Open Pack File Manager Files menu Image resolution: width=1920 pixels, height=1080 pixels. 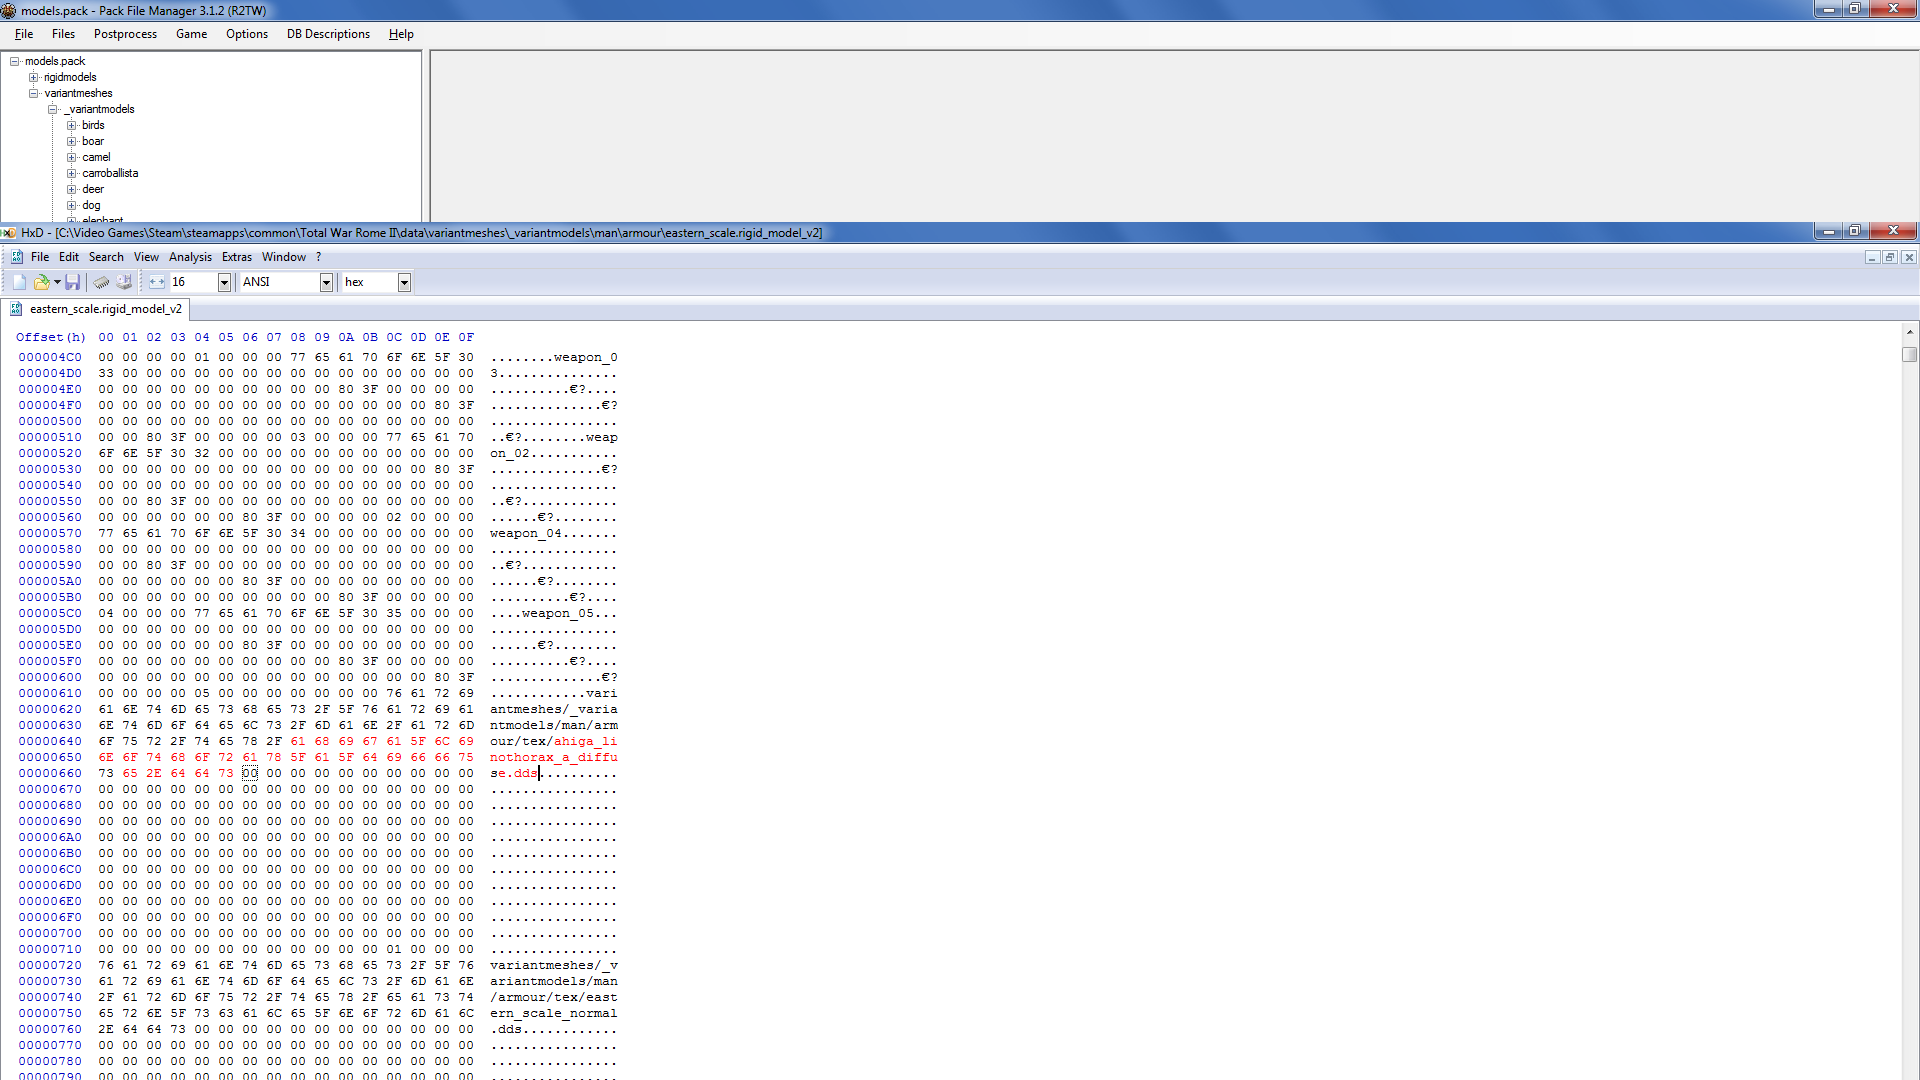[63, 34]
